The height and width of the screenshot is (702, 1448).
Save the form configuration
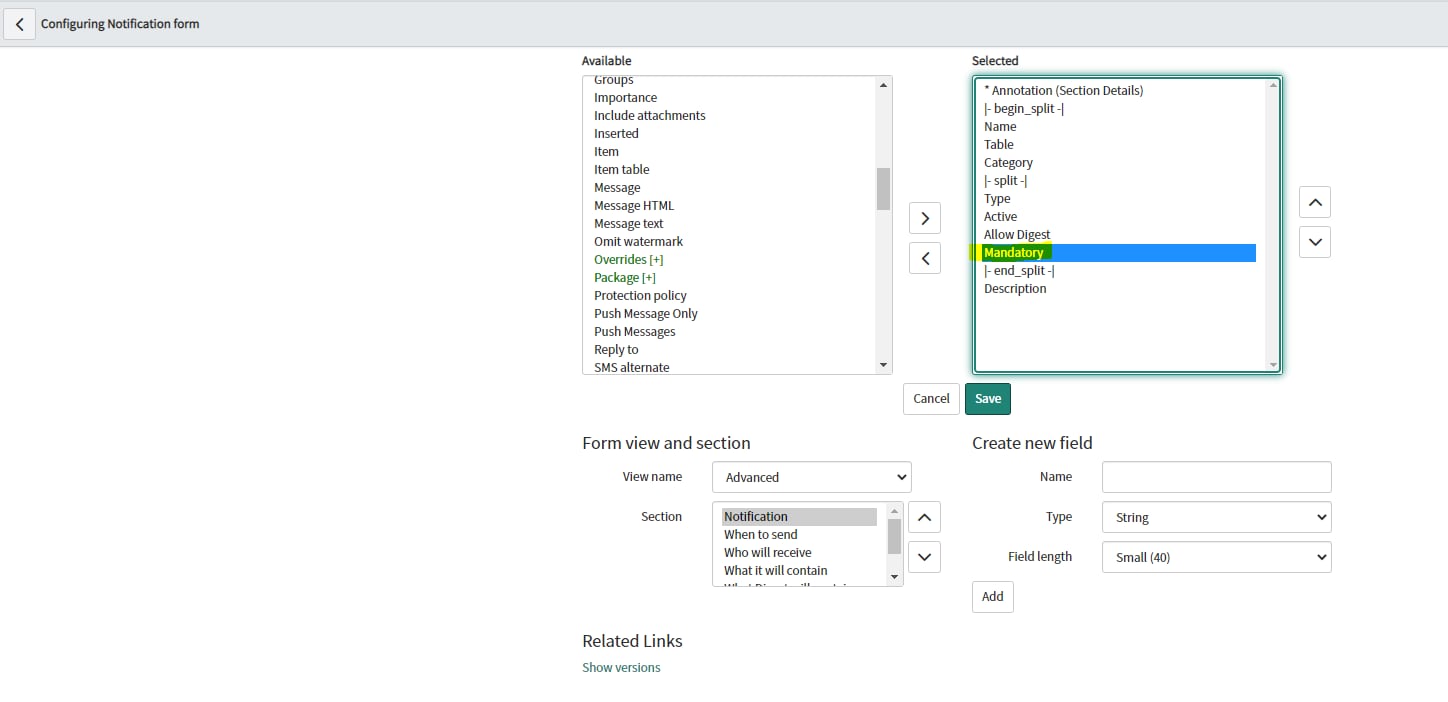987,398
